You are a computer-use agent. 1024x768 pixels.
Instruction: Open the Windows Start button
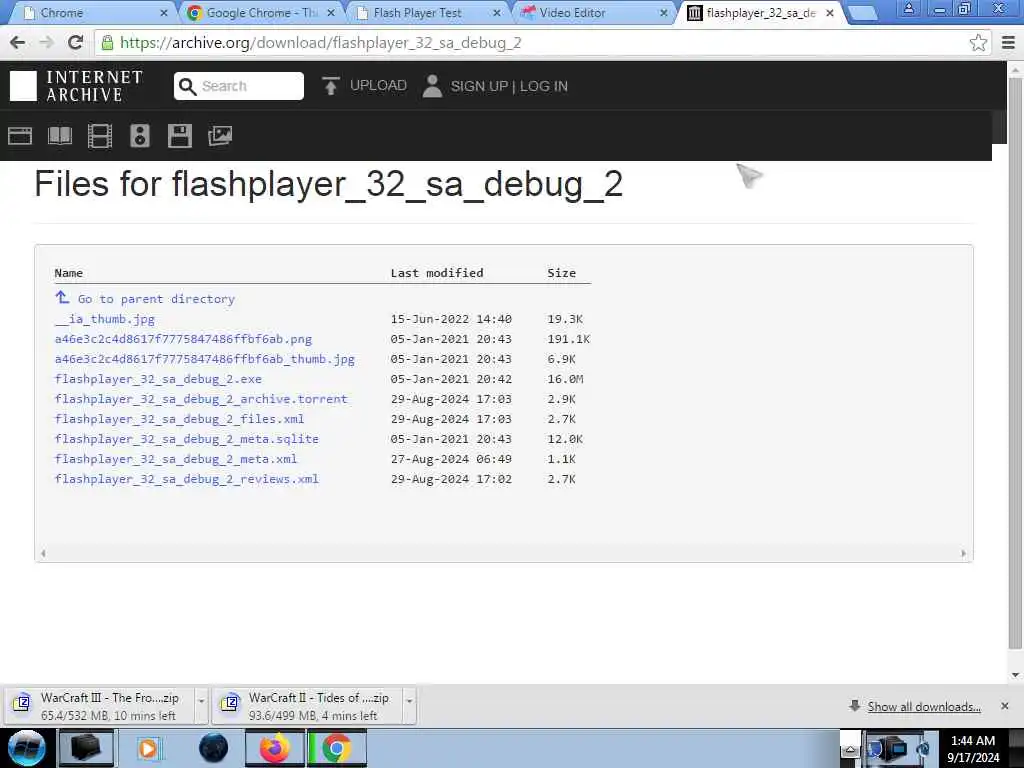27,748
